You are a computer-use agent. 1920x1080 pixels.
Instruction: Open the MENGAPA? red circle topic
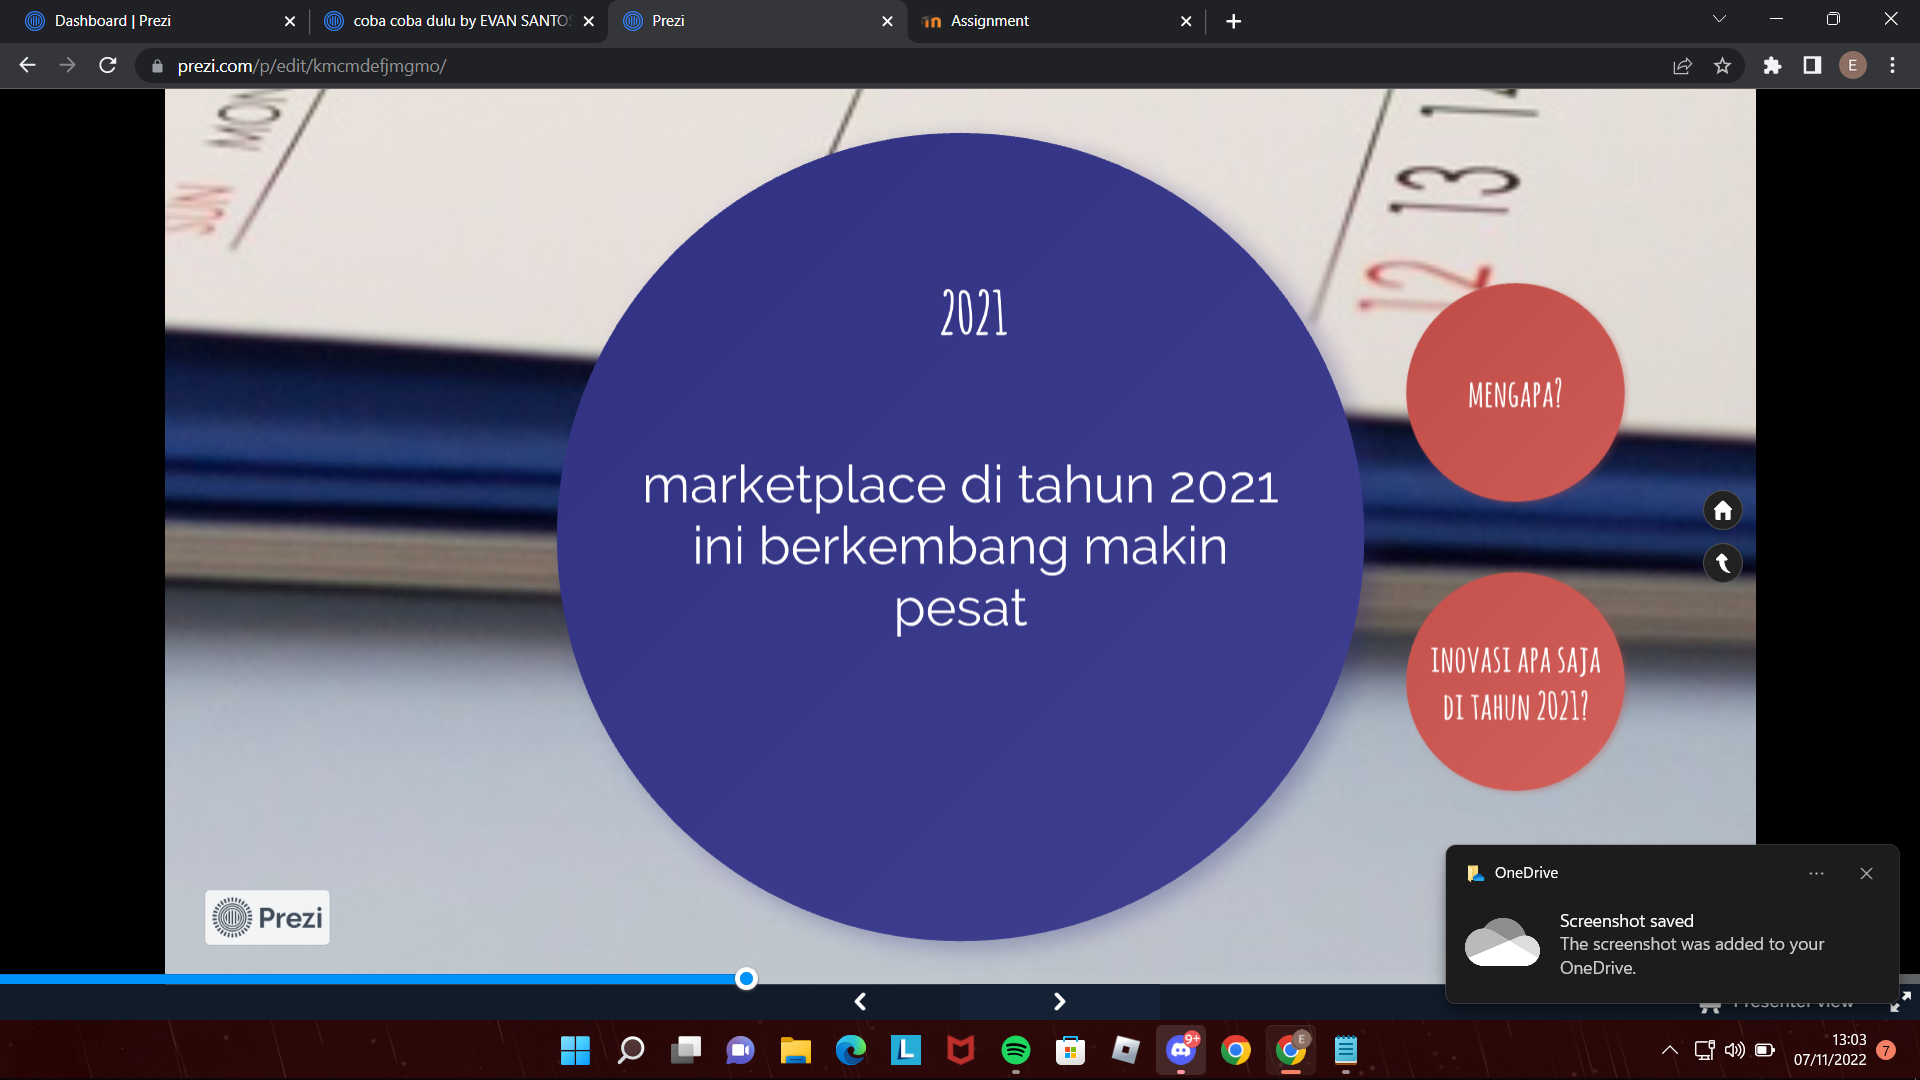pos(1514,393)
